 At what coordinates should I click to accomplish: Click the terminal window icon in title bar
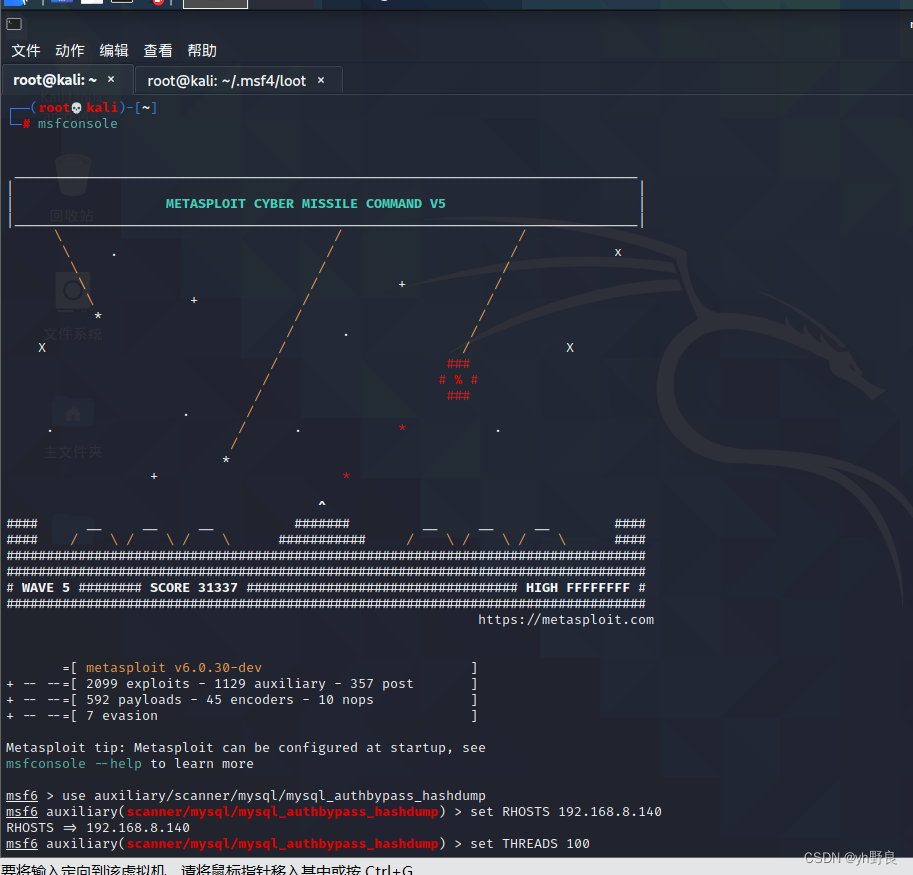14,24
